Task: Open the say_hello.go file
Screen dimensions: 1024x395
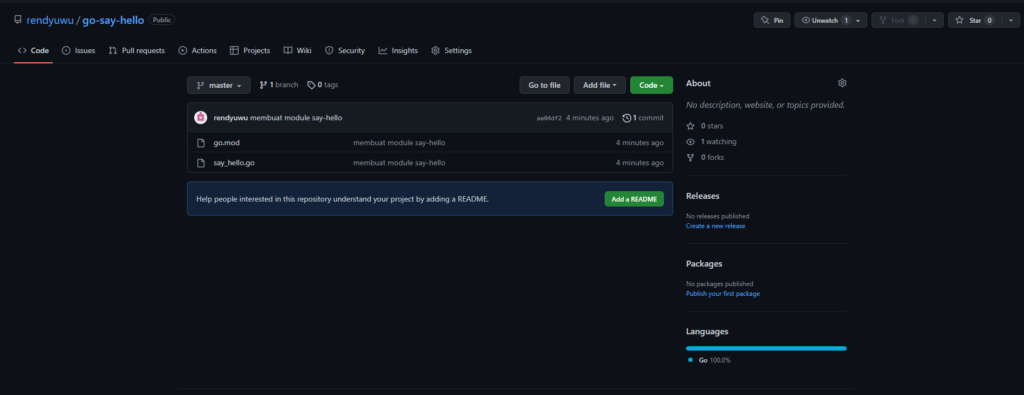Action: (x=234, y=163)
